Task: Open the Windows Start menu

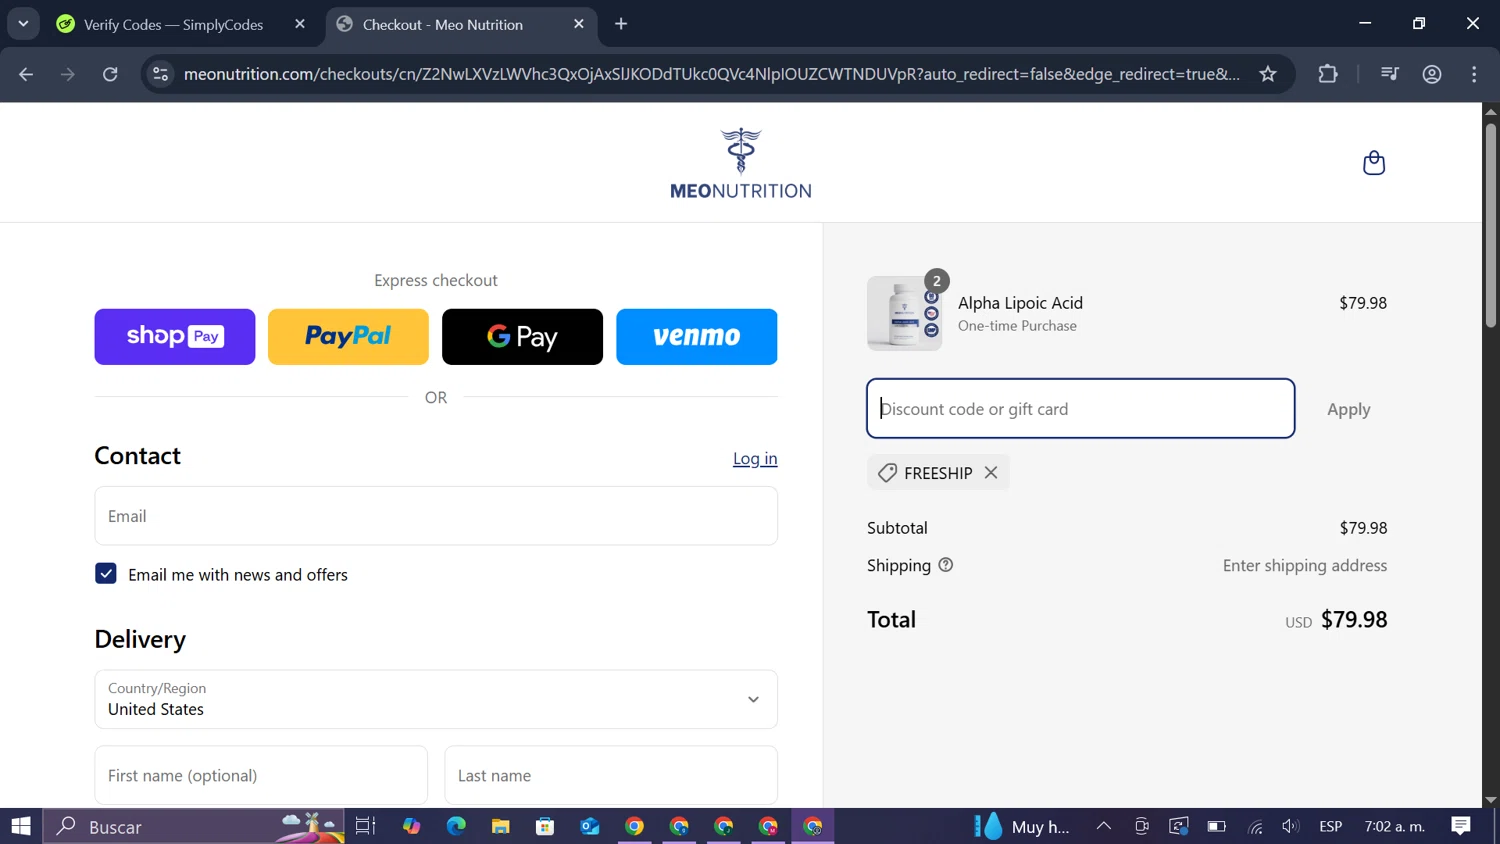Action: [x=21, y=826]
